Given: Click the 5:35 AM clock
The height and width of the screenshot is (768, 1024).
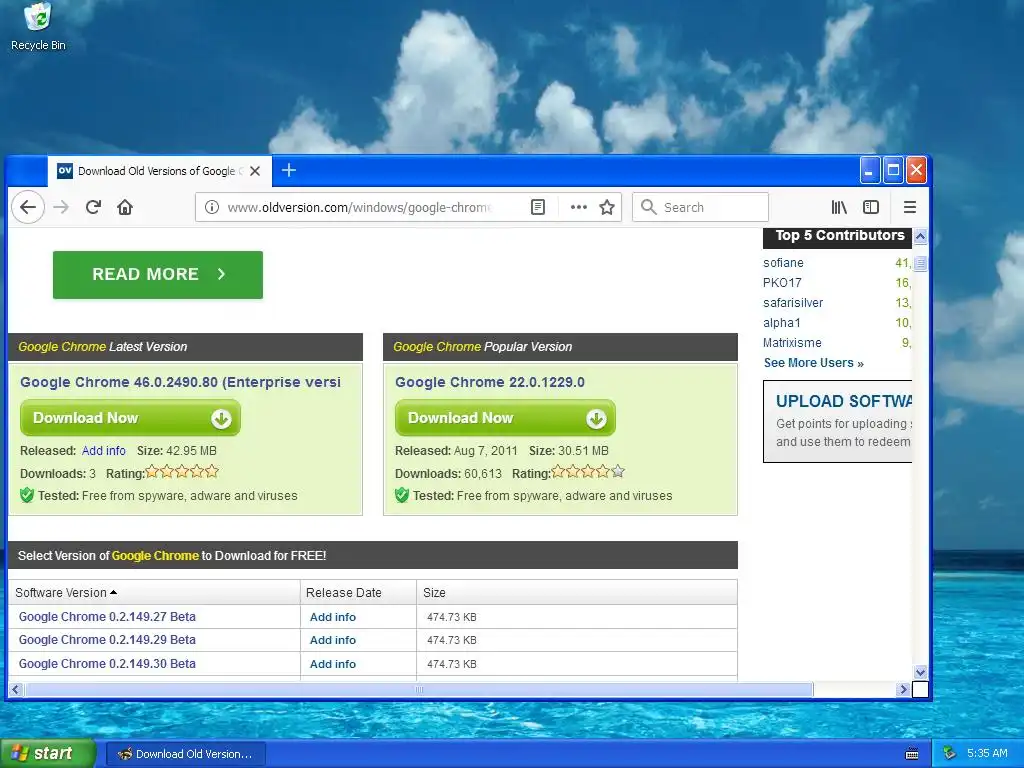Looking at the screenshot, I should point(987,754).
